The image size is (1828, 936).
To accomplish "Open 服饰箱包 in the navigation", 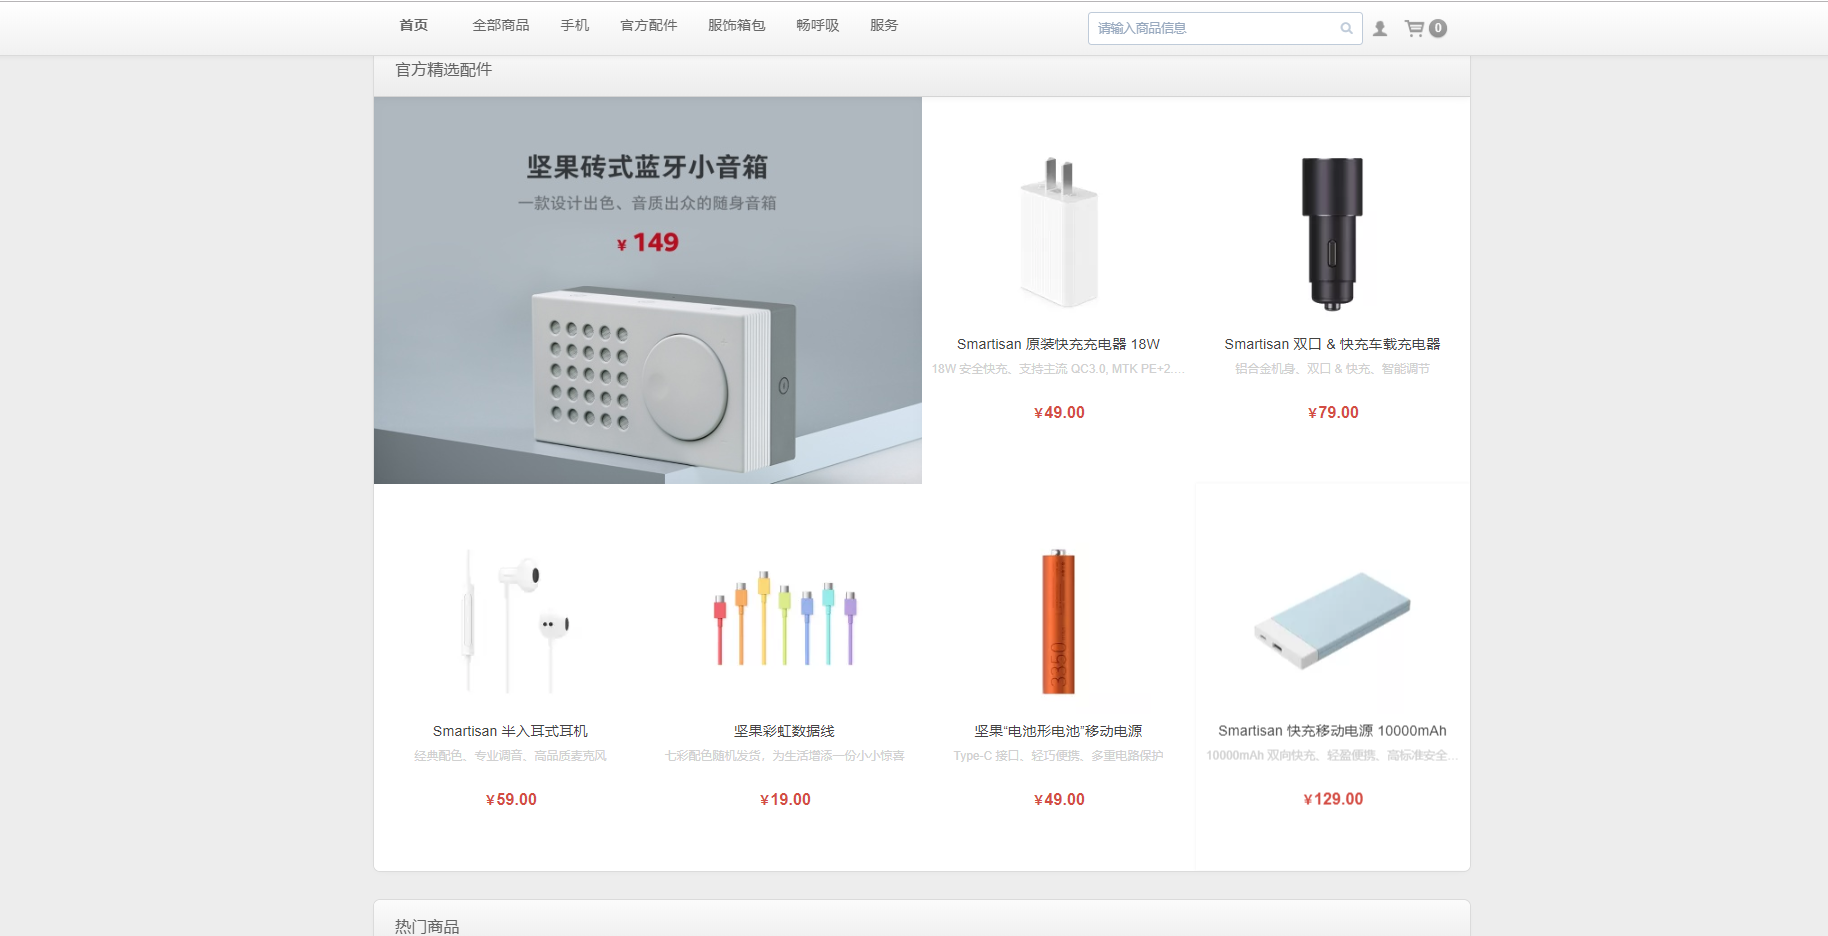I will 737,25.
